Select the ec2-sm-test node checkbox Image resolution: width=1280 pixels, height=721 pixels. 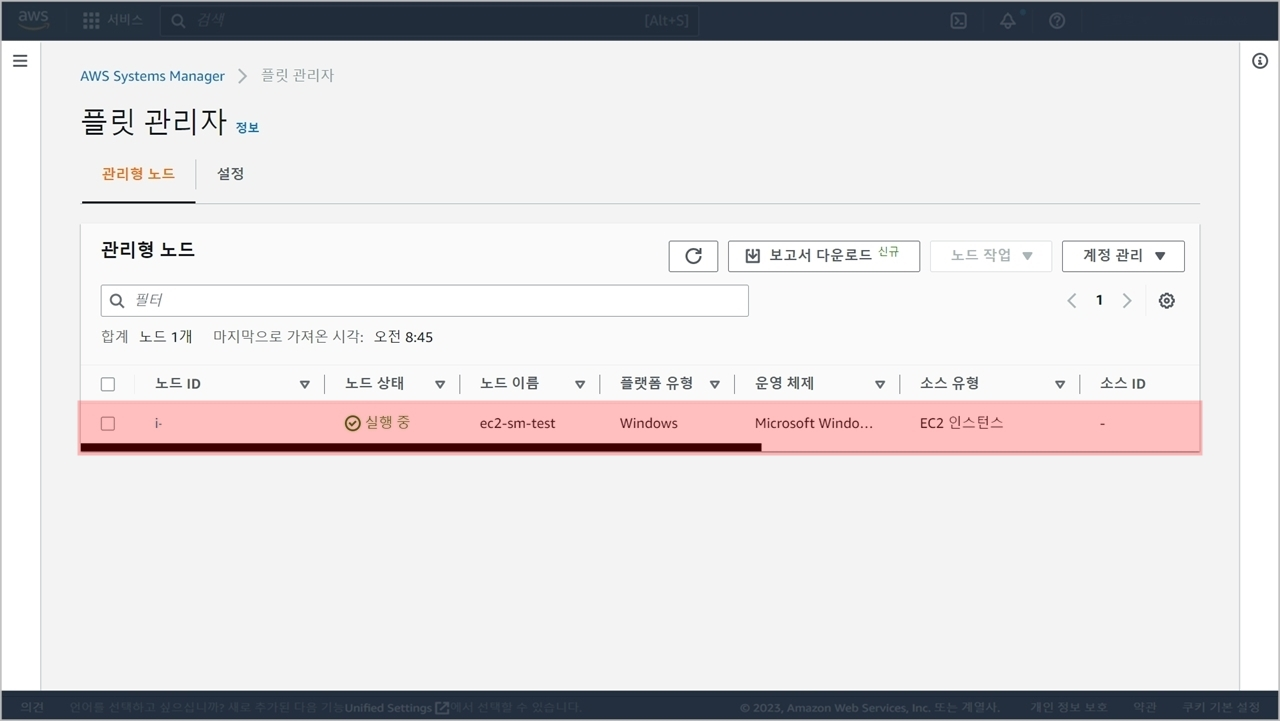pyautogui.click(x=108, y=424)
